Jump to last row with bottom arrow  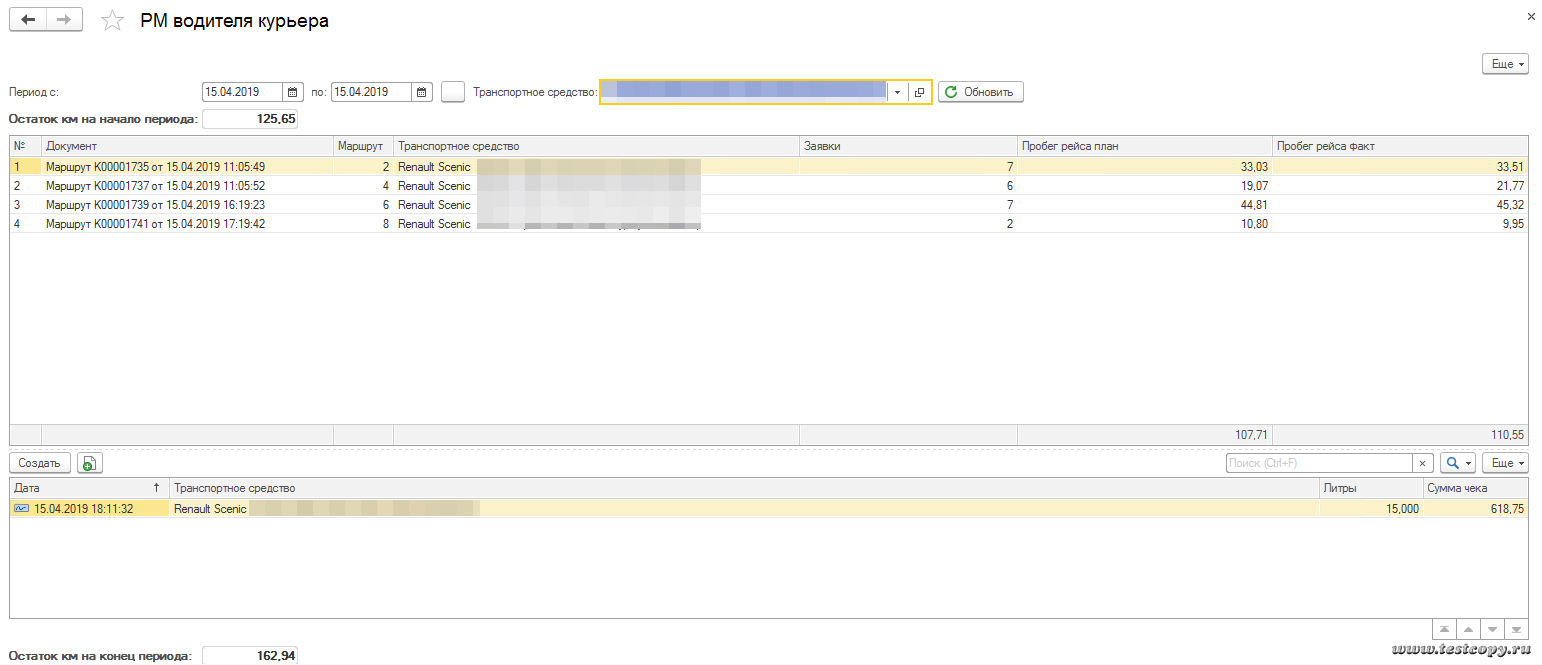(x=1516, y=630)
